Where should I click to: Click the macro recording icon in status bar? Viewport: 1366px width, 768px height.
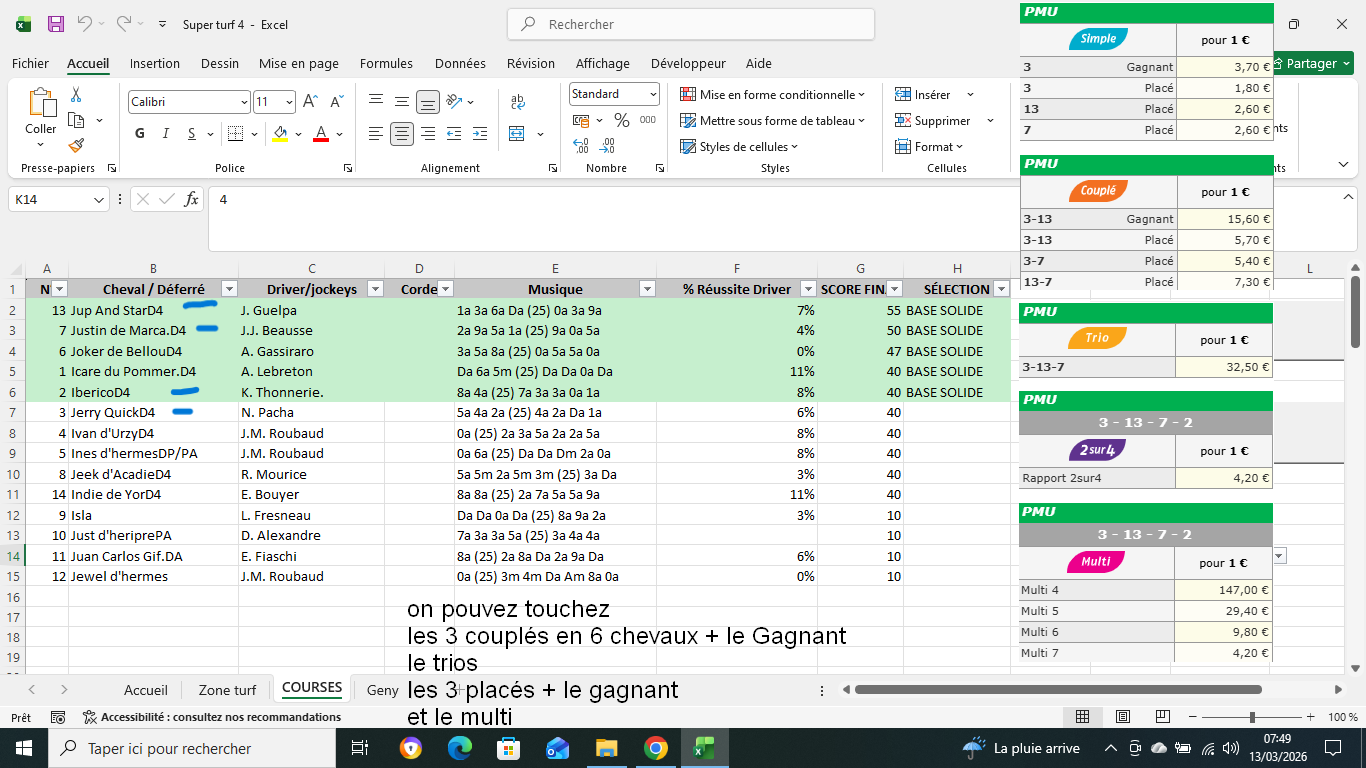click(58, 717)
